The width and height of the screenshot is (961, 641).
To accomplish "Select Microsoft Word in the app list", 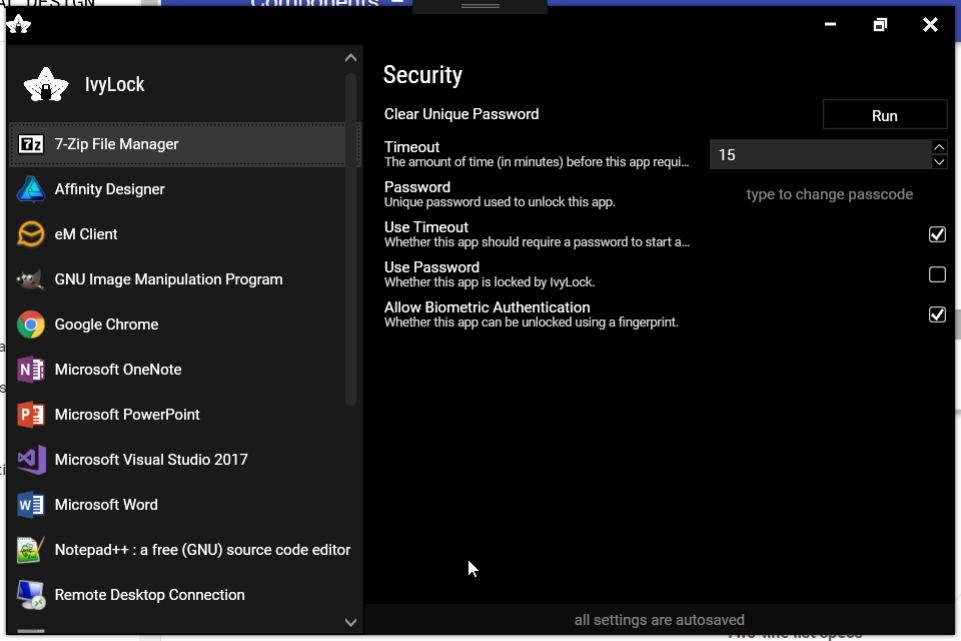I will (106, 505).
